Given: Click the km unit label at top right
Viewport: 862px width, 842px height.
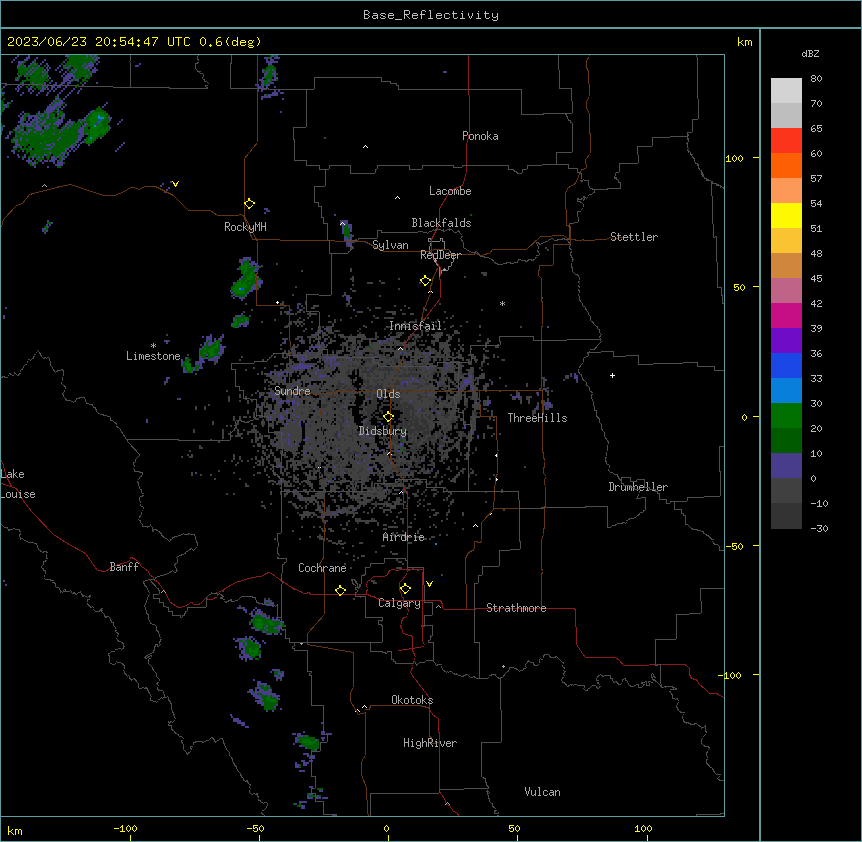Looking at the screenshot, I should (745, 42).
